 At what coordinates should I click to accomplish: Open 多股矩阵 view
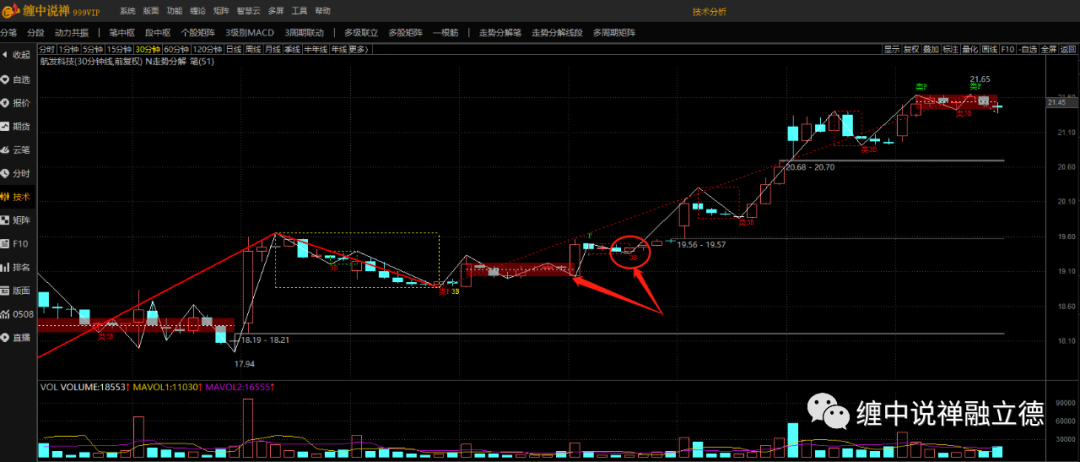click(x=406, y=32)
